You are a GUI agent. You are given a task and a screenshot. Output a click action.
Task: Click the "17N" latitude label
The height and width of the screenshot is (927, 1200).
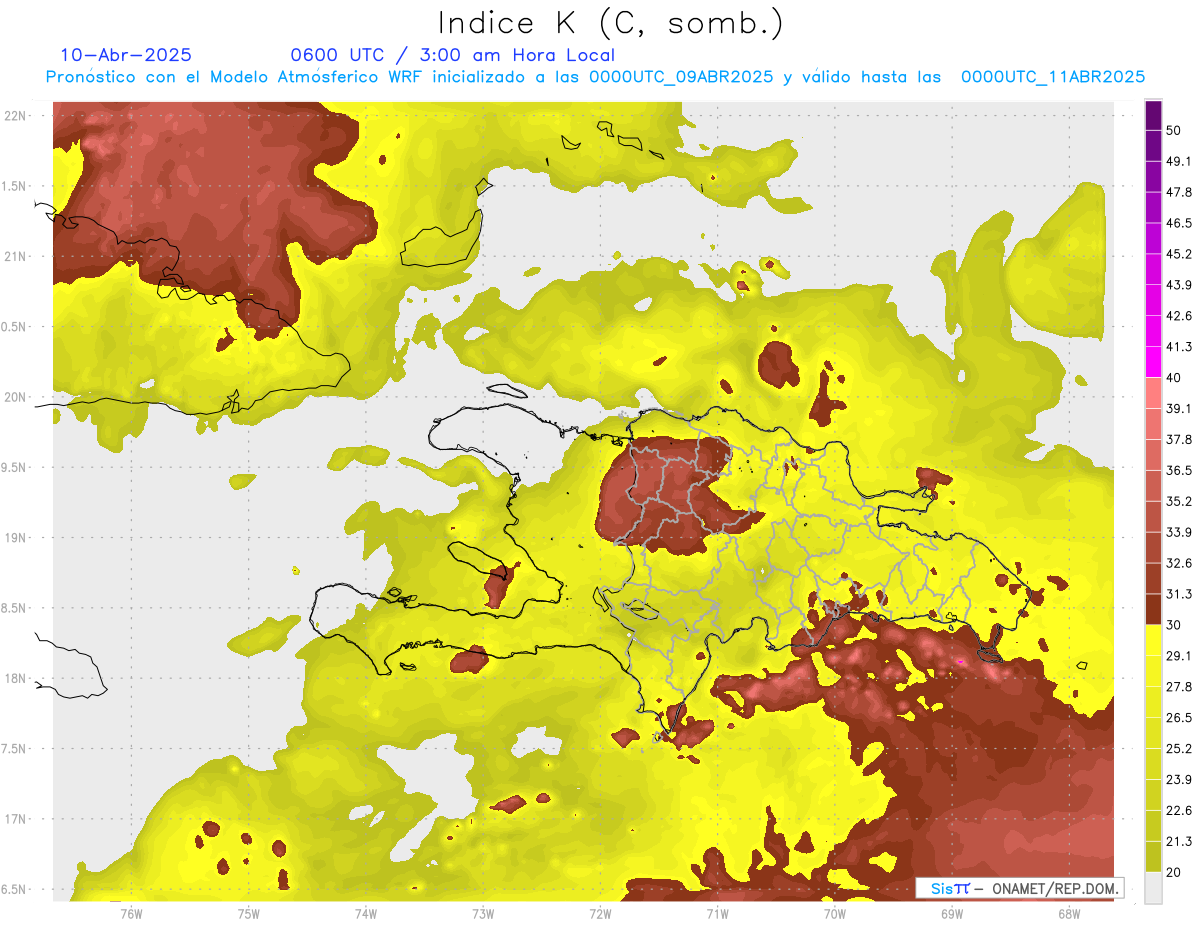click(x=16, y=819)
